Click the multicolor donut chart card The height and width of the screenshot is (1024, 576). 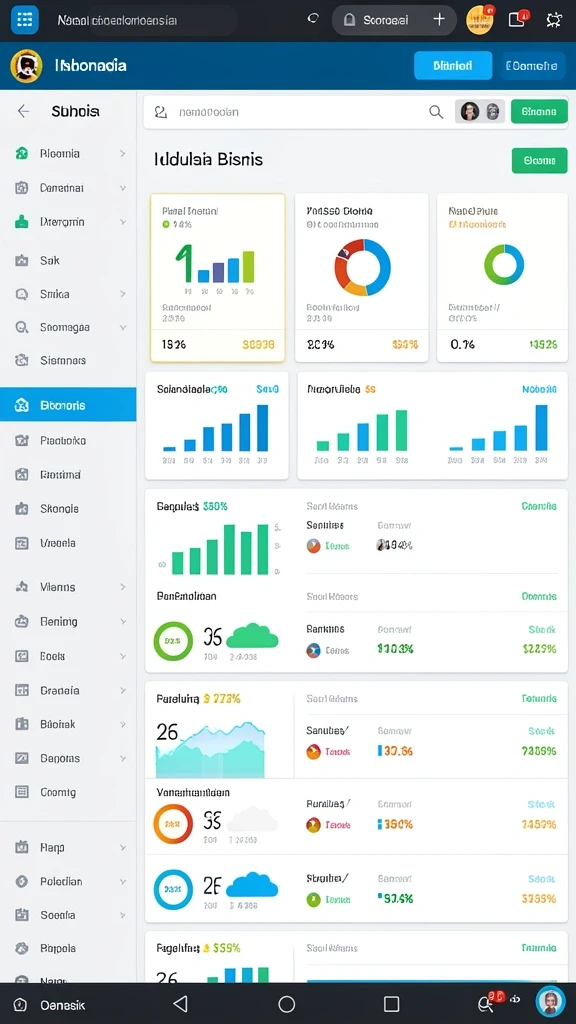coord(362,278)
